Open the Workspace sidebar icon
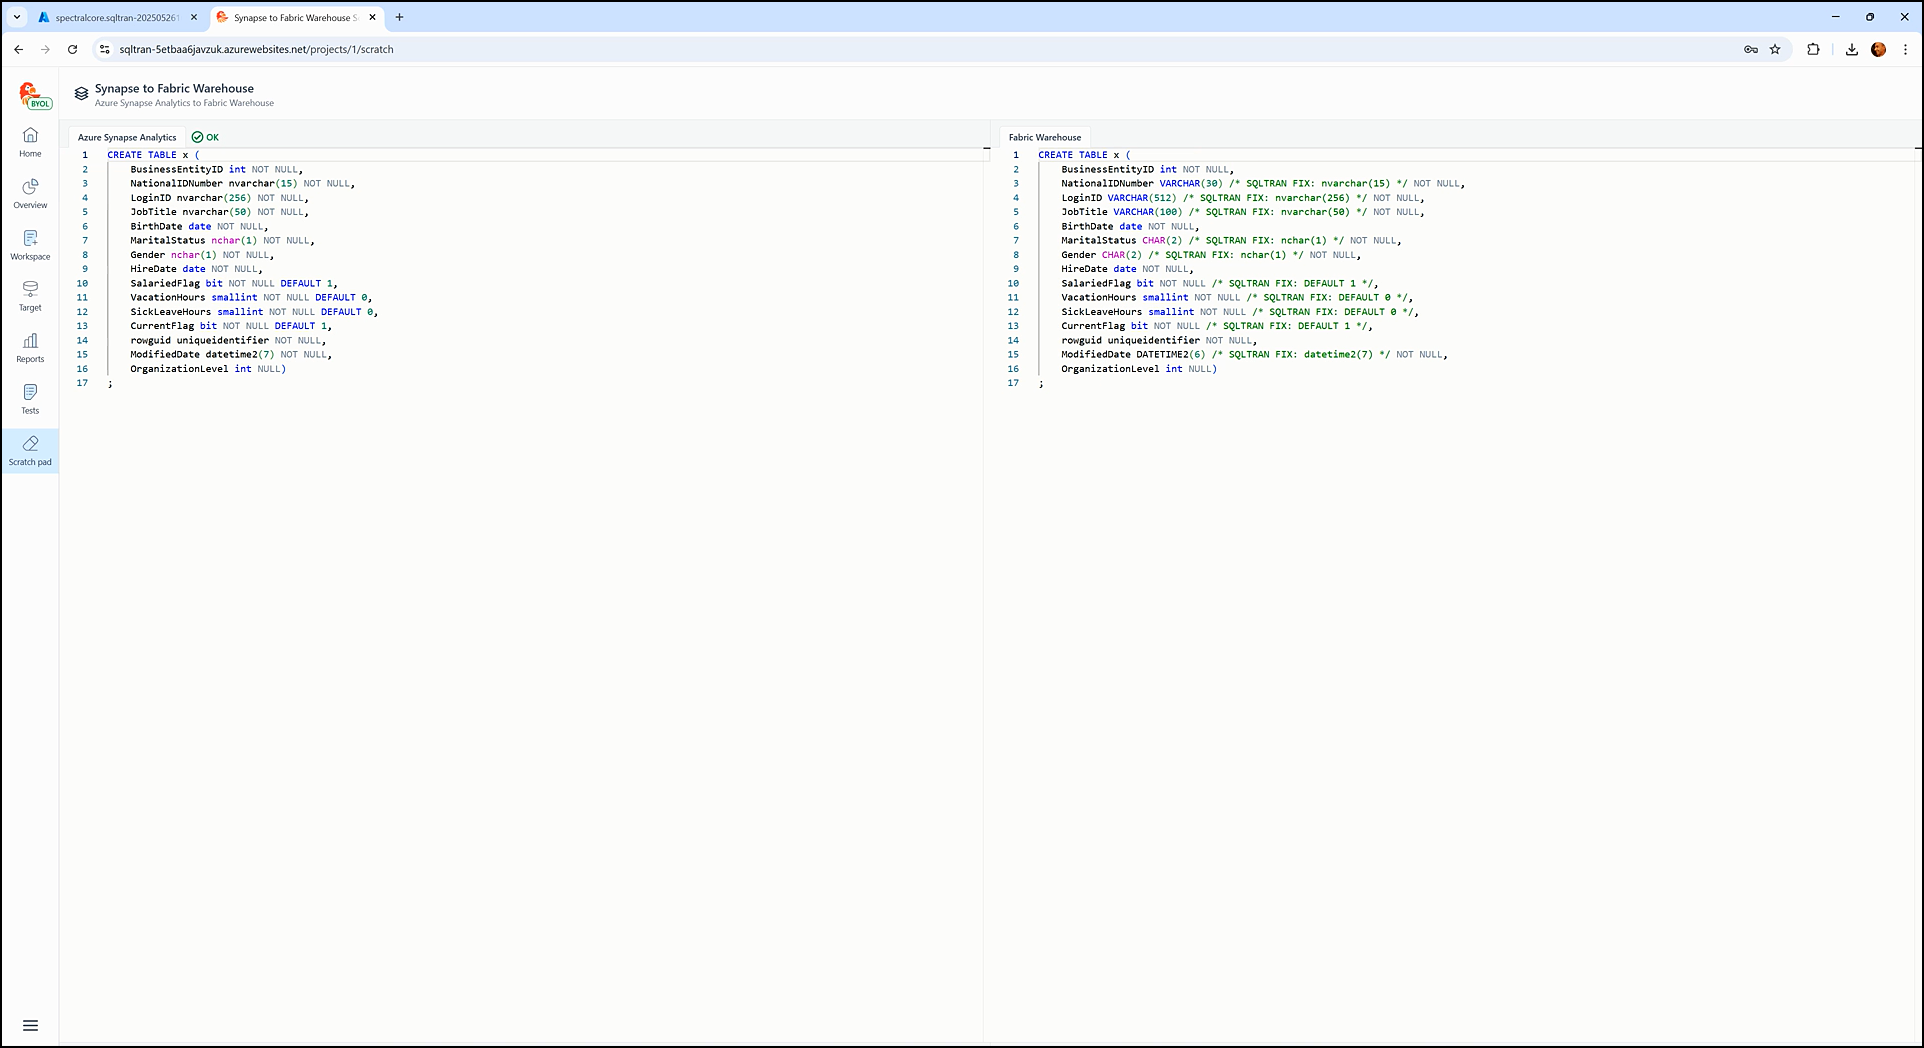The image size is (1924, 1048). pyautogui.click(x=30, y=244)
